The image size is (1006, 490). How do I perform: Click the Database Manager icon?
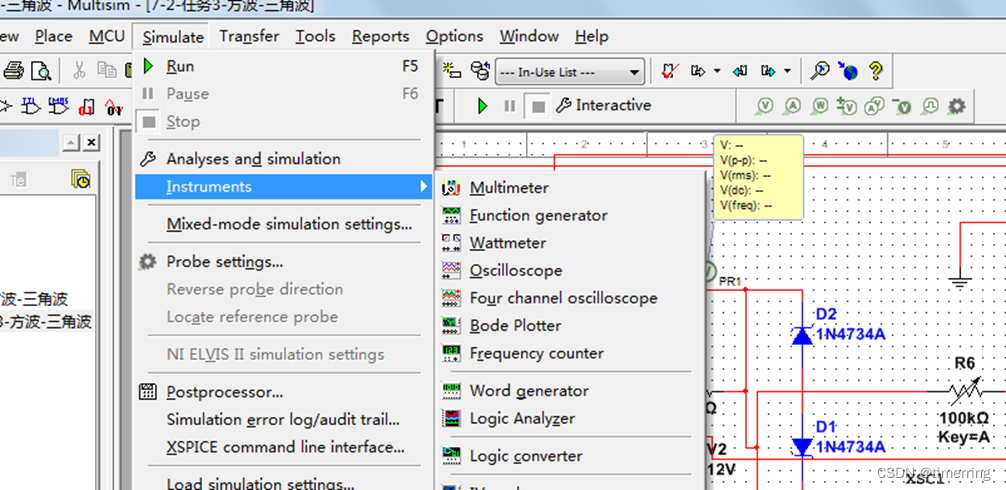click(x=481, y=71)
